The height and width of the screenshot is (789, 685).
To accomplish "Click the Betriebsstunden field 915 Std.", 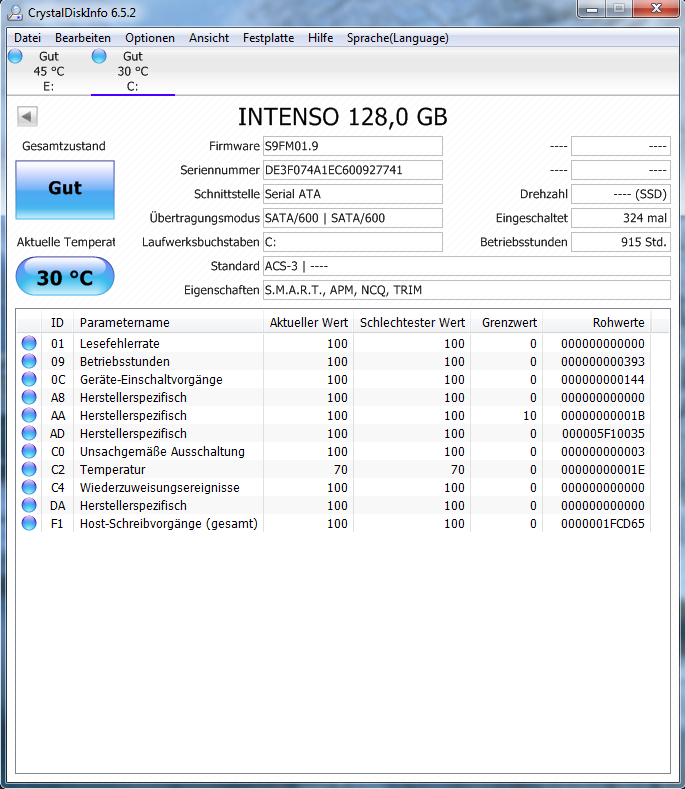I will pos(621,242).
